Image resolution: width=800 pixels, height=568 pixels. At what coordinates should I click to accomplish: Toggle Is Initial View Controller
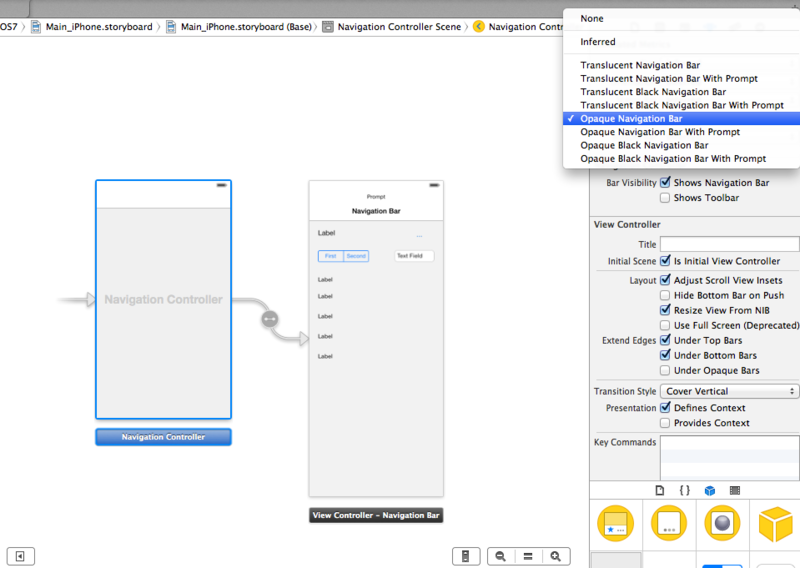point(665,261)
